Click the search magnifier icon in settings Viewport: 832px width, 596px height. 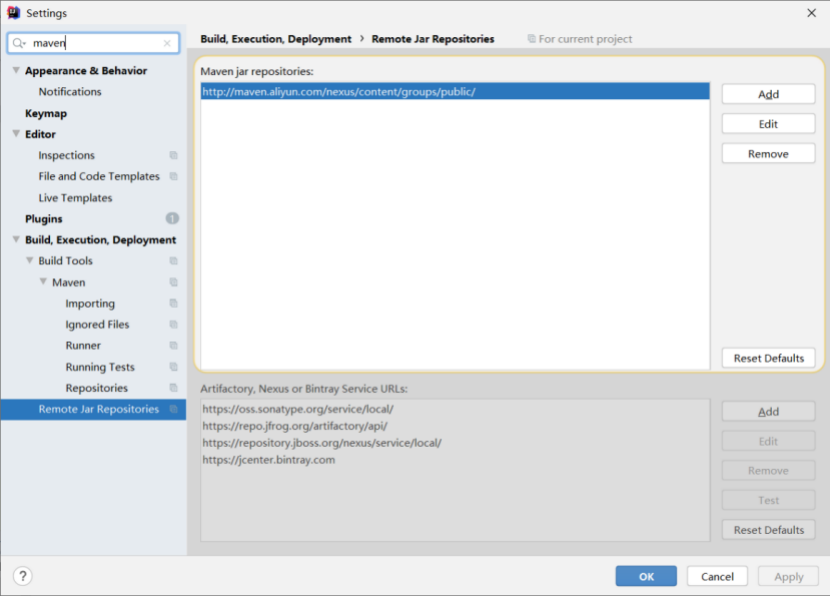[19, 43]
